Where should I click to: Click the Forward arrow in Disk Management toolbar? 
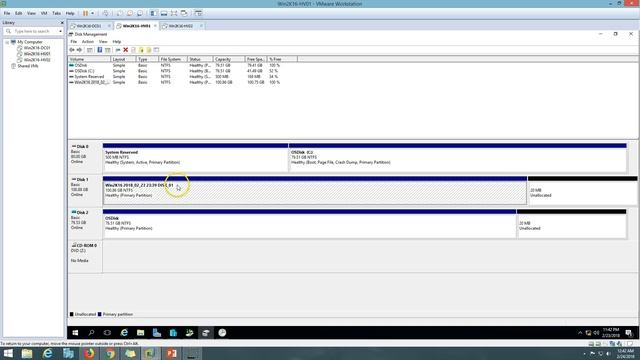pos(79,50)
